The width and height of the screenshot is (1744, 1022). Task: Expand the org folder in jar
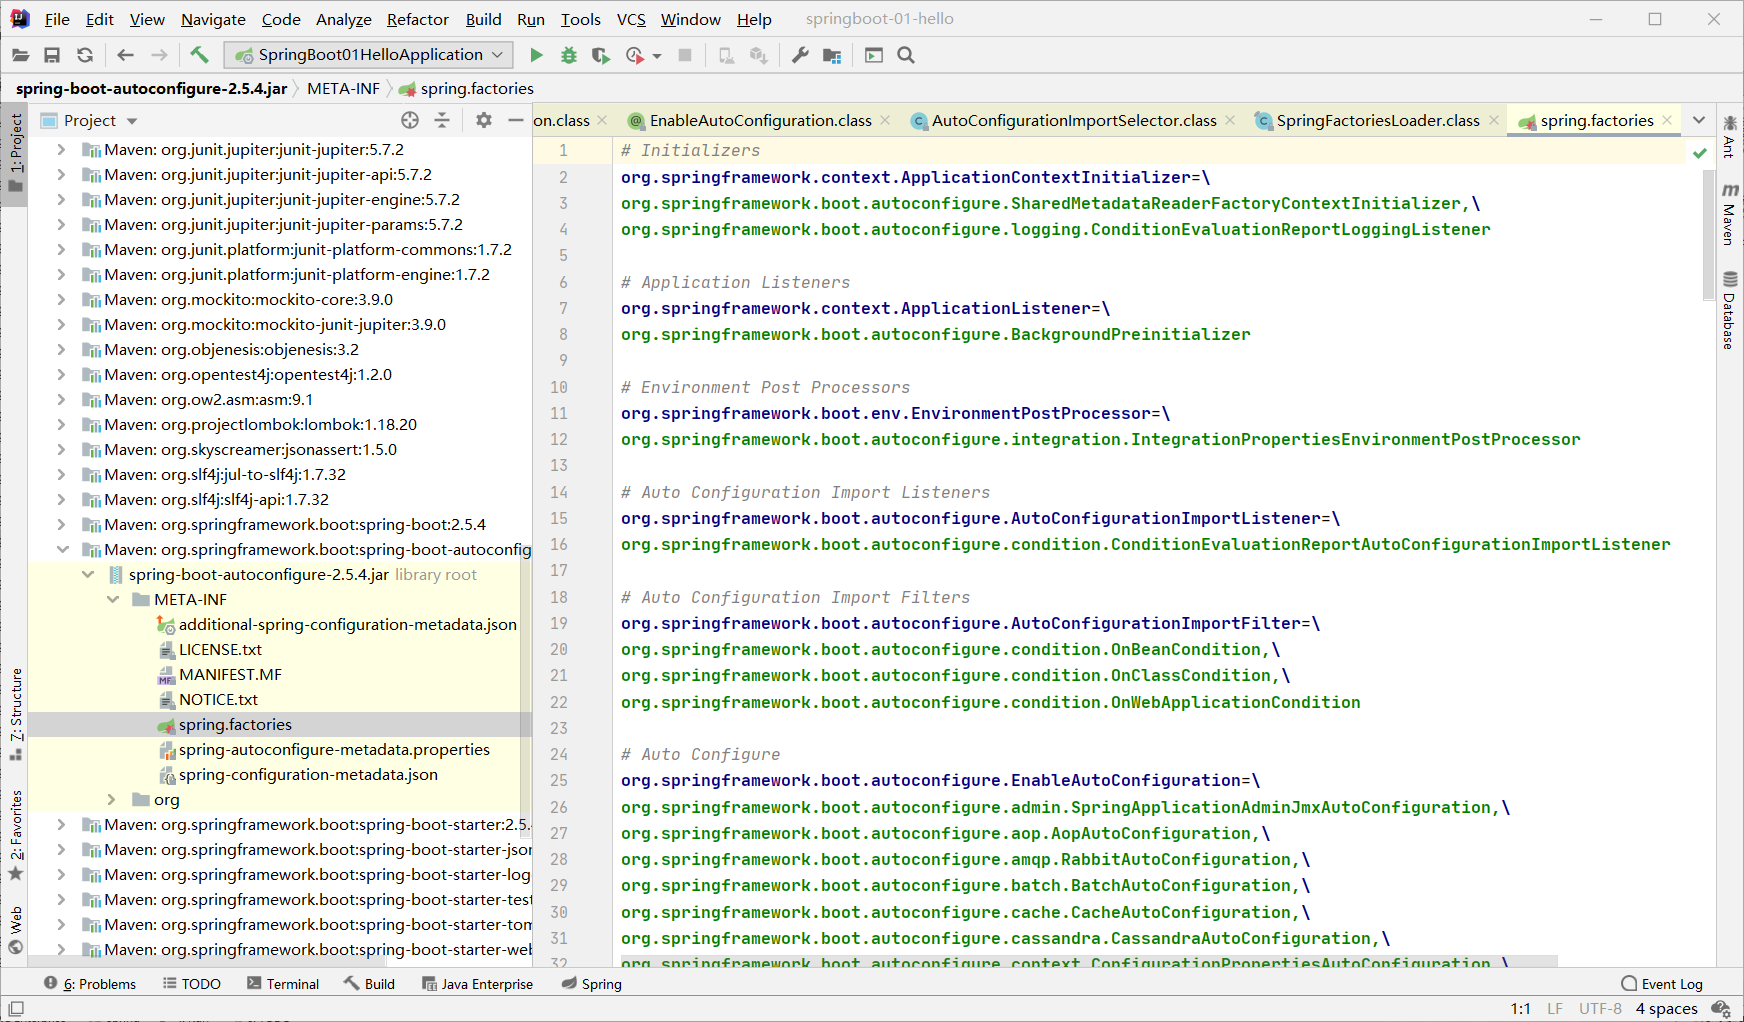coord(113,800)
